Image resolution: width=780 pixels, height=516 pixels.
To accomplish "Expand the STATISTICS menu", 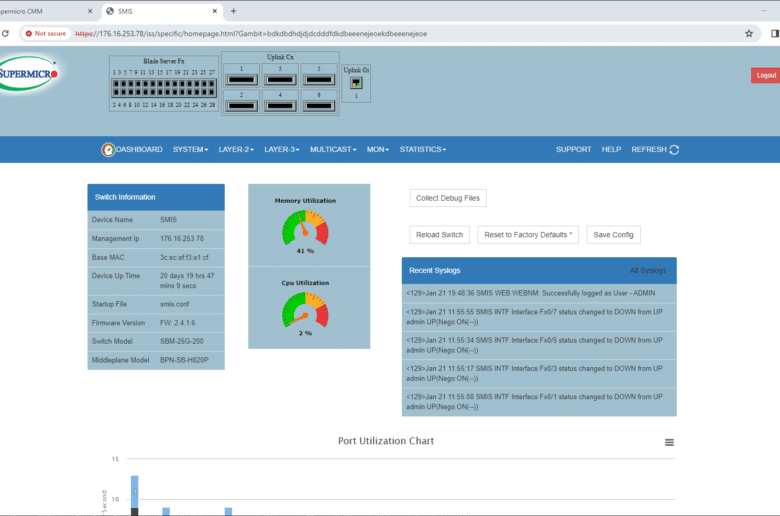I will pos(422,149).
